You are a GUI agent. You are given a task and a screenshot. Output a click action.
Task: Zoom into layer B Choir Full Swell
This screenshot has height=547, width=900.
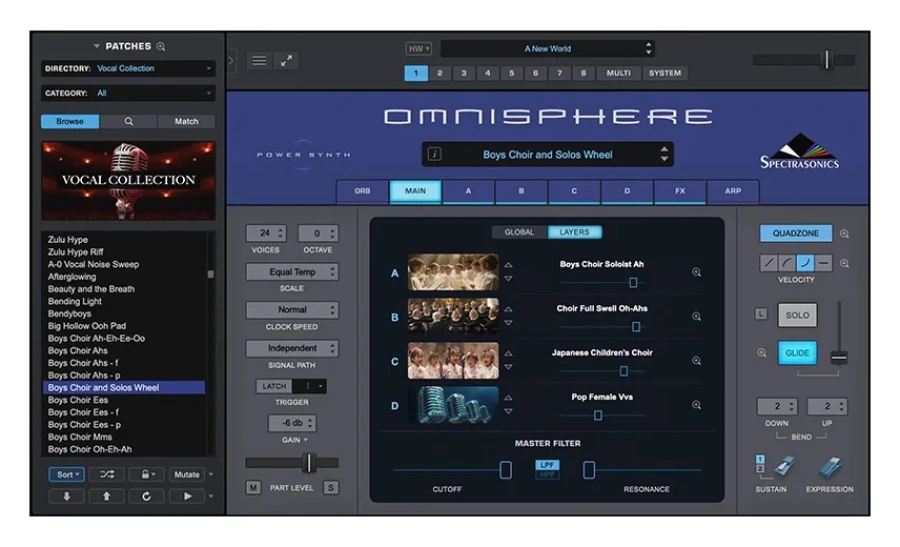click(x=696, y=316)
